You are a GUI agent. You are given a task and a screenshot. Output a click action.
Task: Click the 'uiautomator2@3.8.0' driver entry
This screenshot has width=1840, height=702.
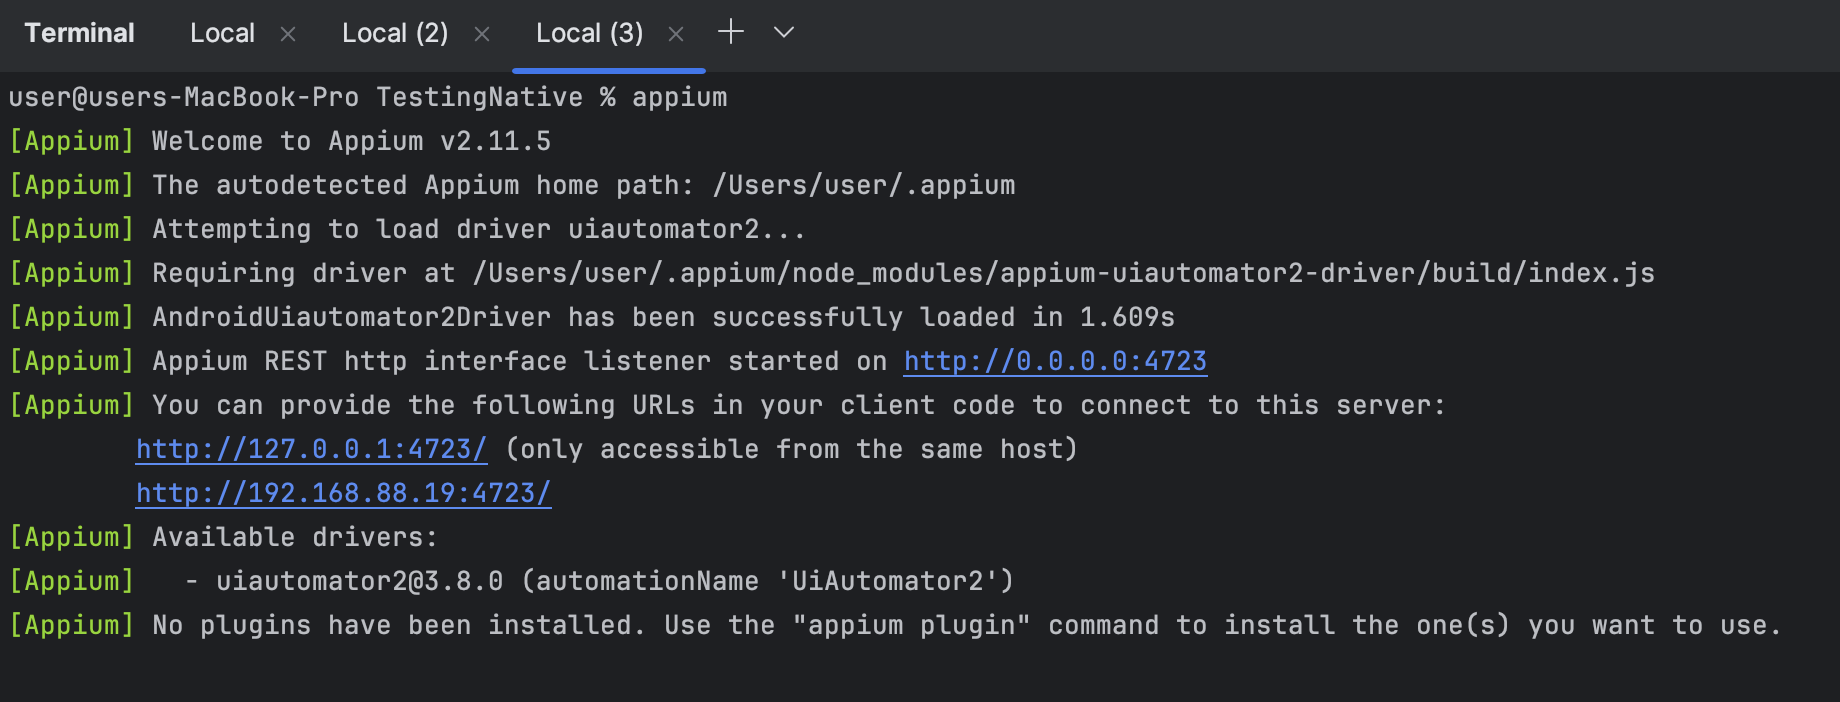point(360,581)
